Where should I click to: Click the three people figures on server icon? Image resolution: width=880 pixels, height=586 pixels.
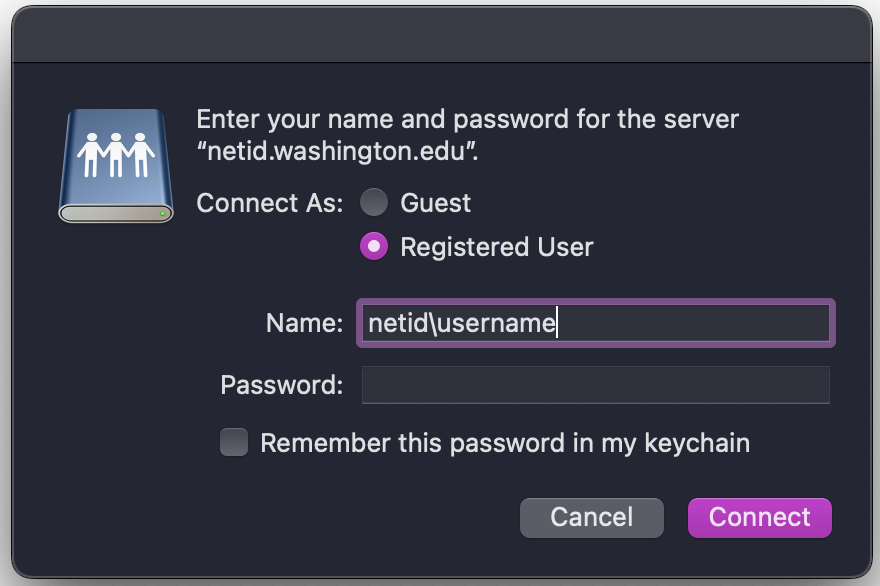click(x=116, y=155)
